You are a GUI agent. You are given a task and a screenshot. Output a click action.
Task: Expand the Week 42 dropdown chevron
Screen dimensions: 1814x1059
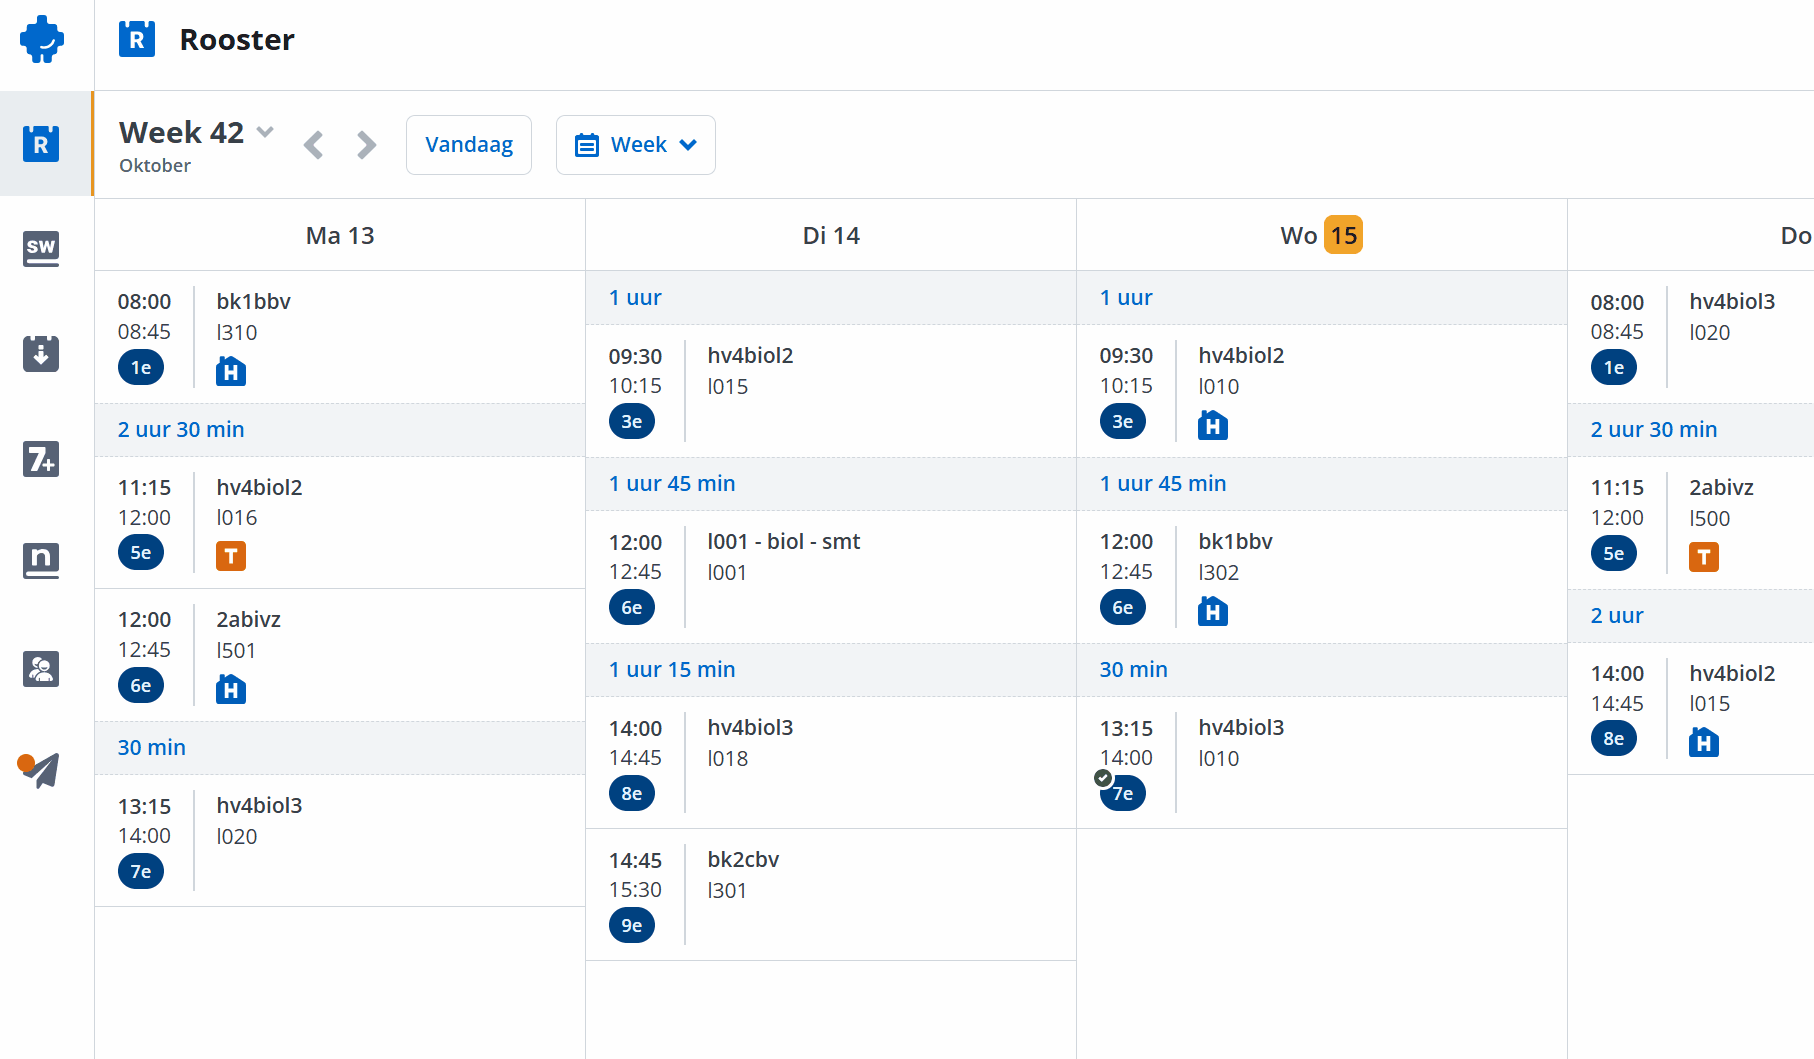click(x=265, y=132)
